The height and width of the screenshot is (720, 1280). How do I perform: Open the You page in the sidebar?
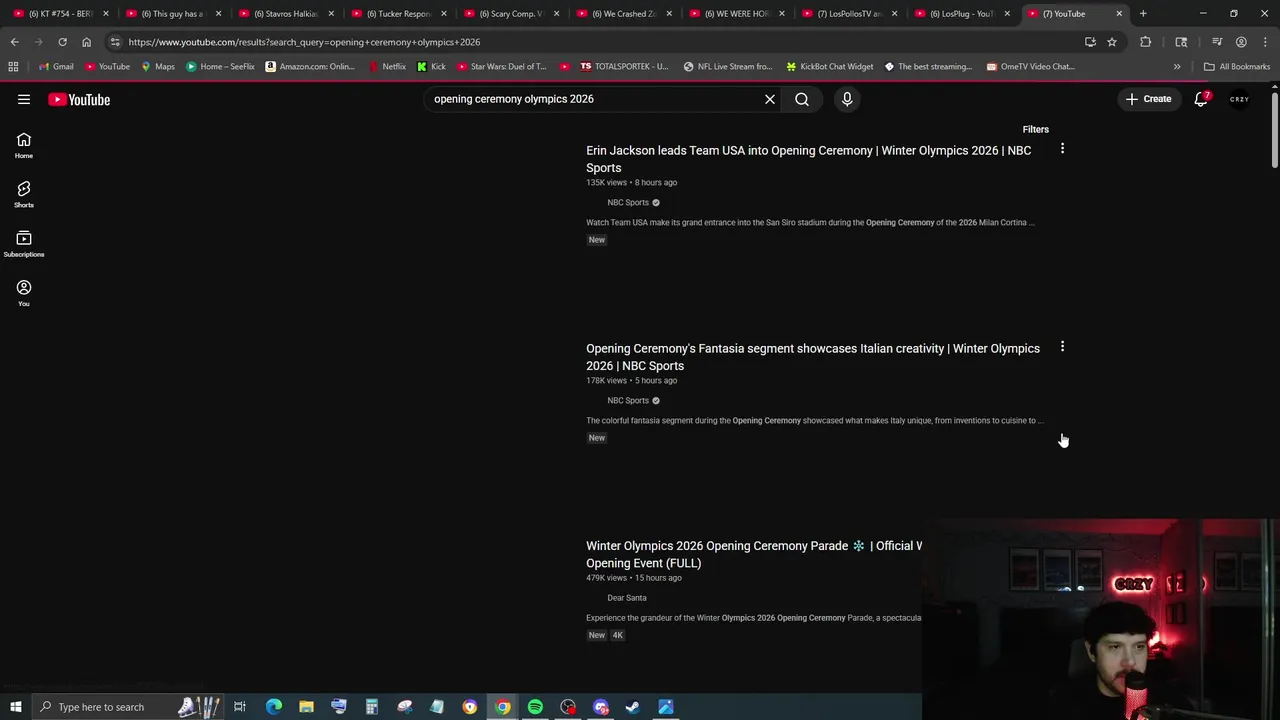pos(24,292)
